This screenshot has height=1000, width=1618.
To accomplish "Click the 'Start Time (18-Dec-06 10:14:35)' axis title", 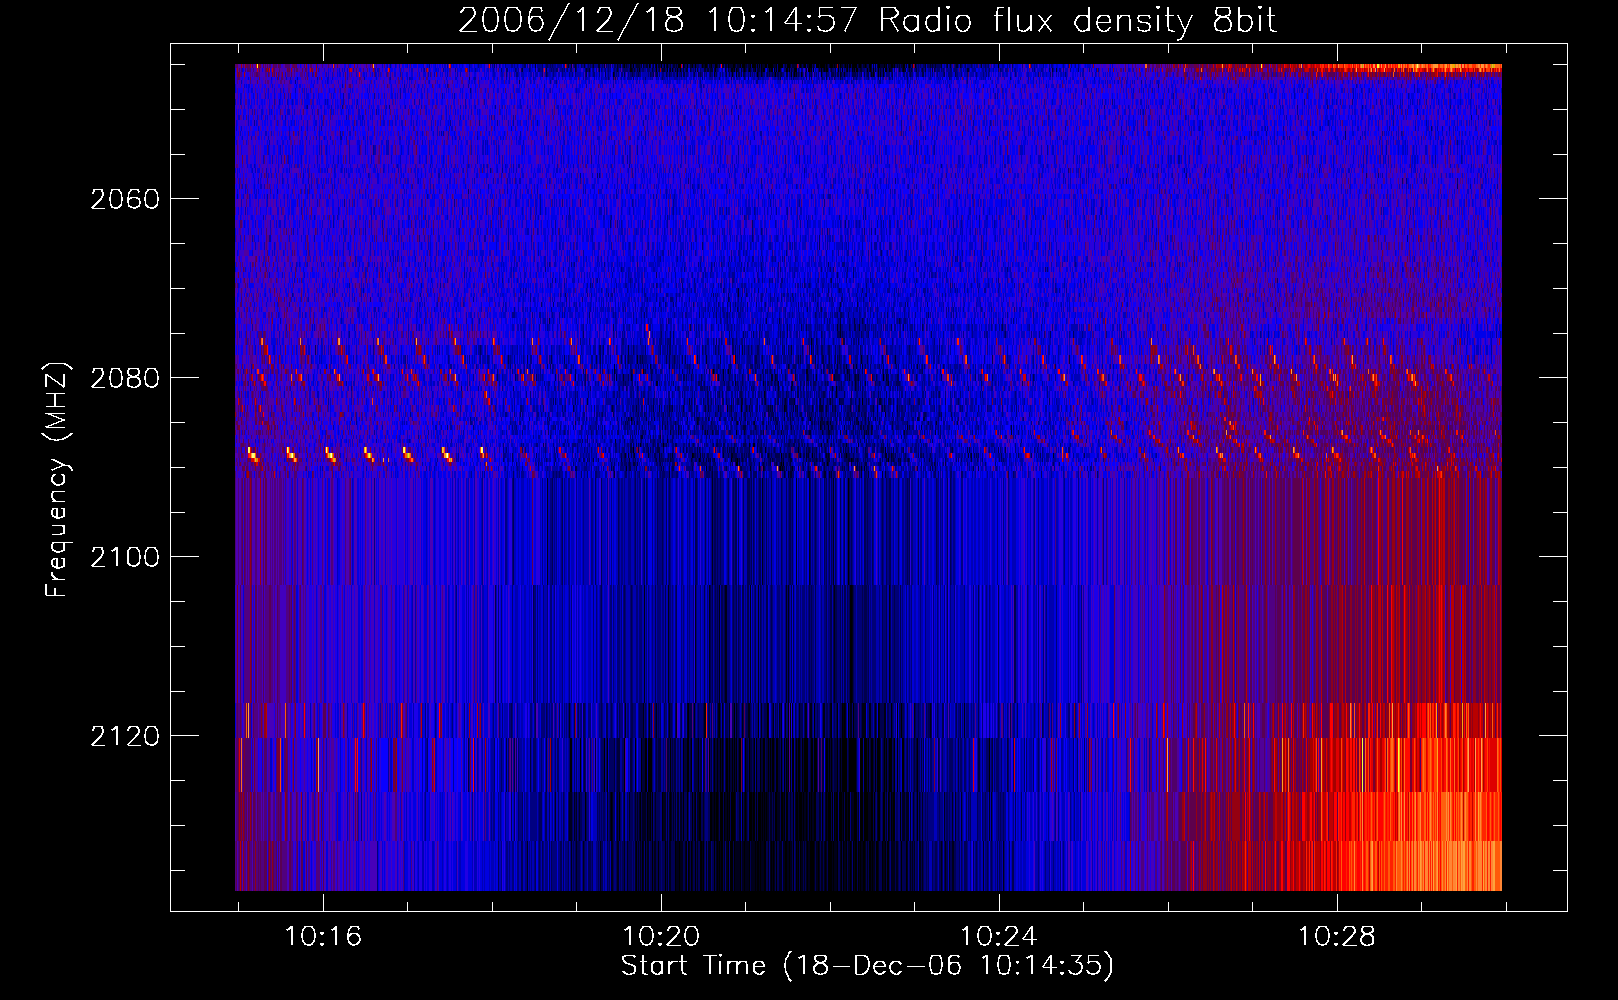I will [x=867, y=966].
